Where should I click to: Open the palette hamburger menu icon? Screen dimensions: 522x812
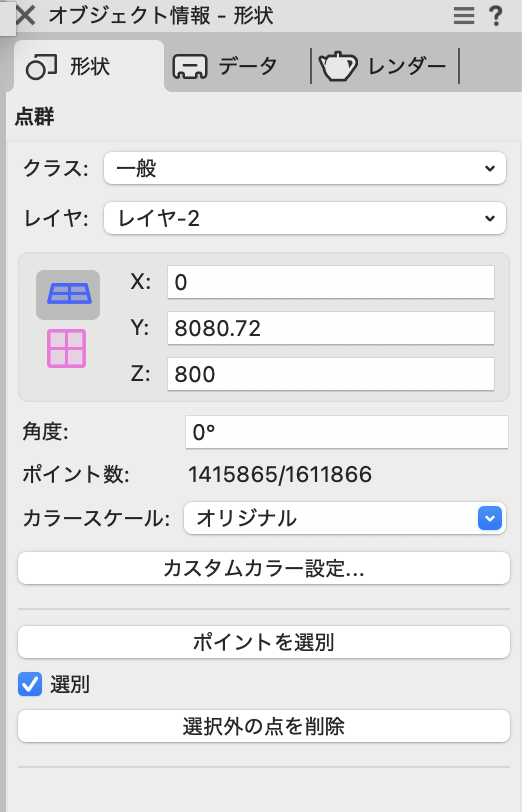coord(463,16)
